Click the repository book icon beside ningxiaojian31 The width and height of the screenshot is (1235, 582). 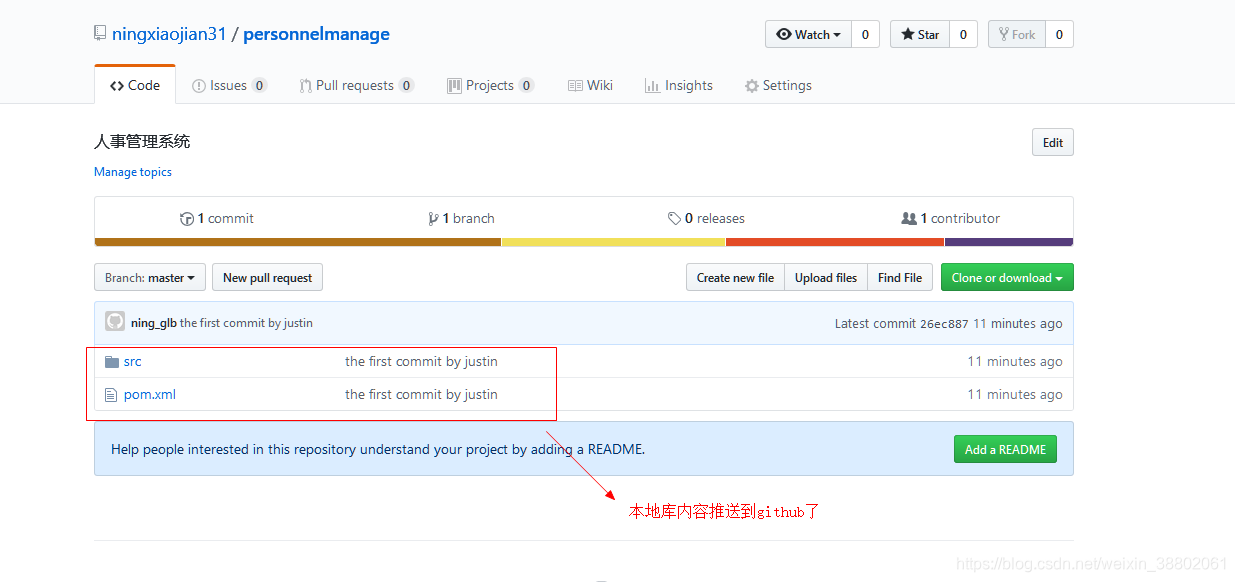coord(100,34)
